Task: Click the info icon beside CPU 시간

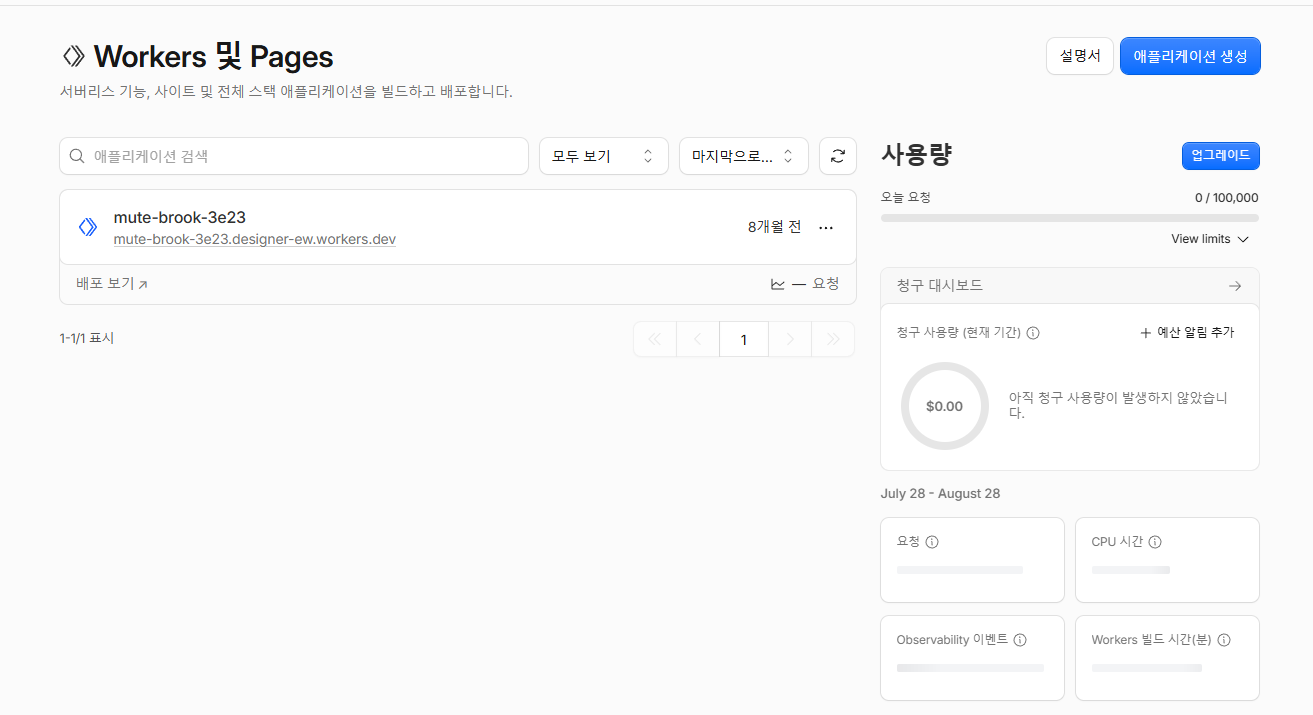Action: point(1155,542)
